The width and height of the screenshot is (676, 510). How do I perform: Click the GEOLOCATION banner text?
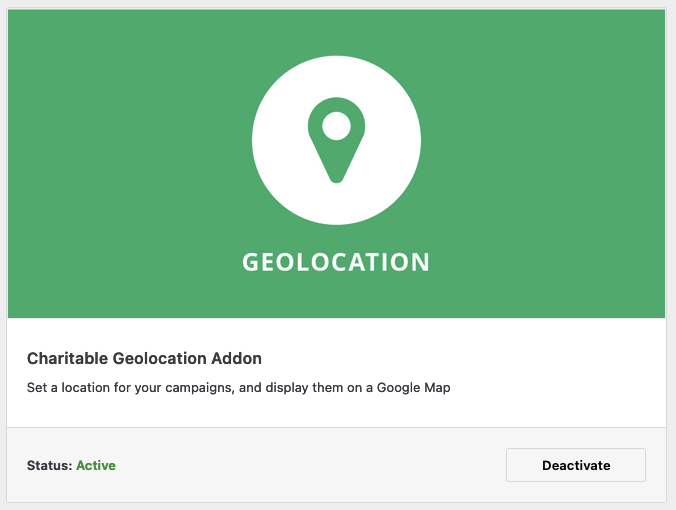pos(336,262)
